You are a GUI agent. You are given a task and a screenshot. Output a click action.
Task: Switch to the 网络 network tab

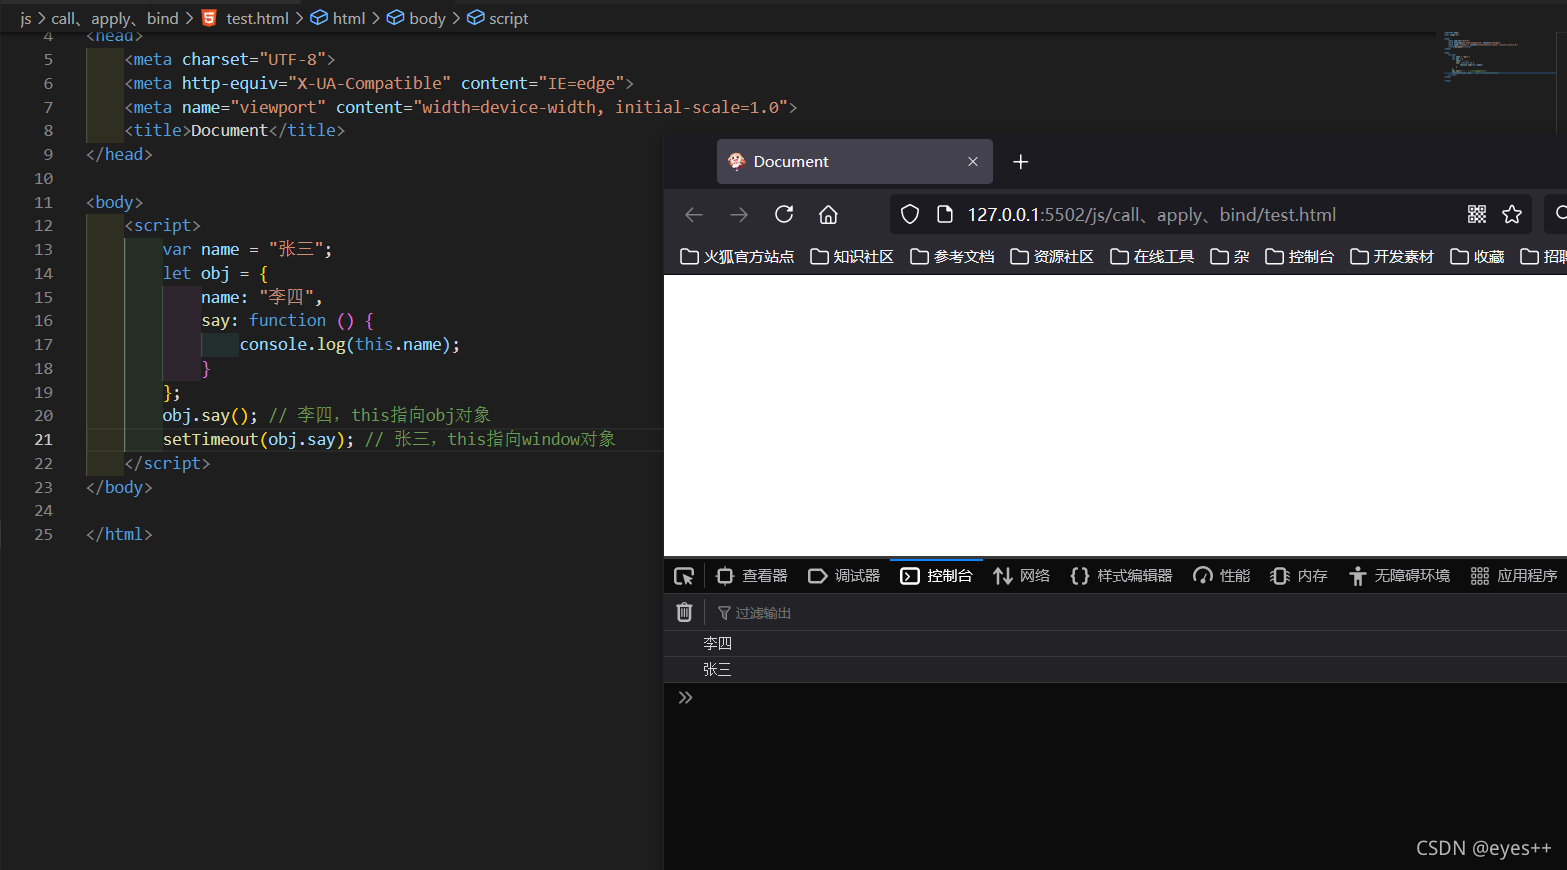pos(1021,576)
